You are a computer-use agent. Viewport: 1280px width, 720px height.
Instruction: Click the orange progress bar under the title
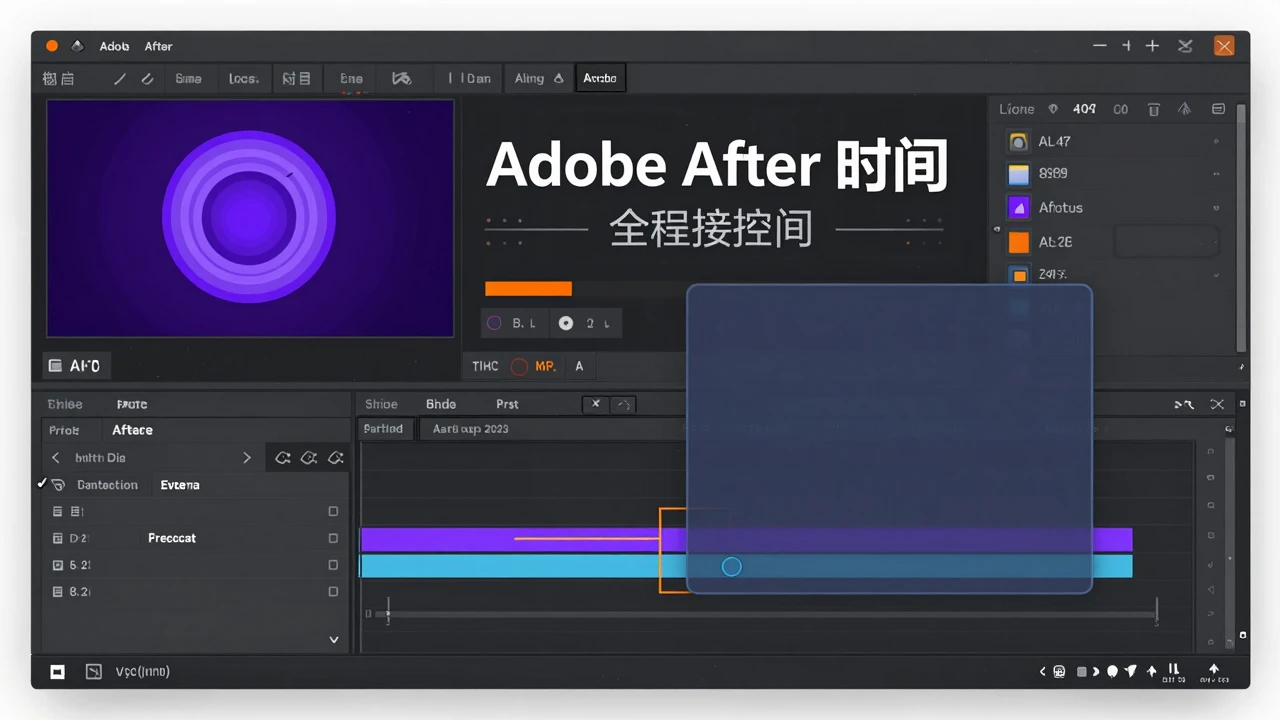click(528, 289)
